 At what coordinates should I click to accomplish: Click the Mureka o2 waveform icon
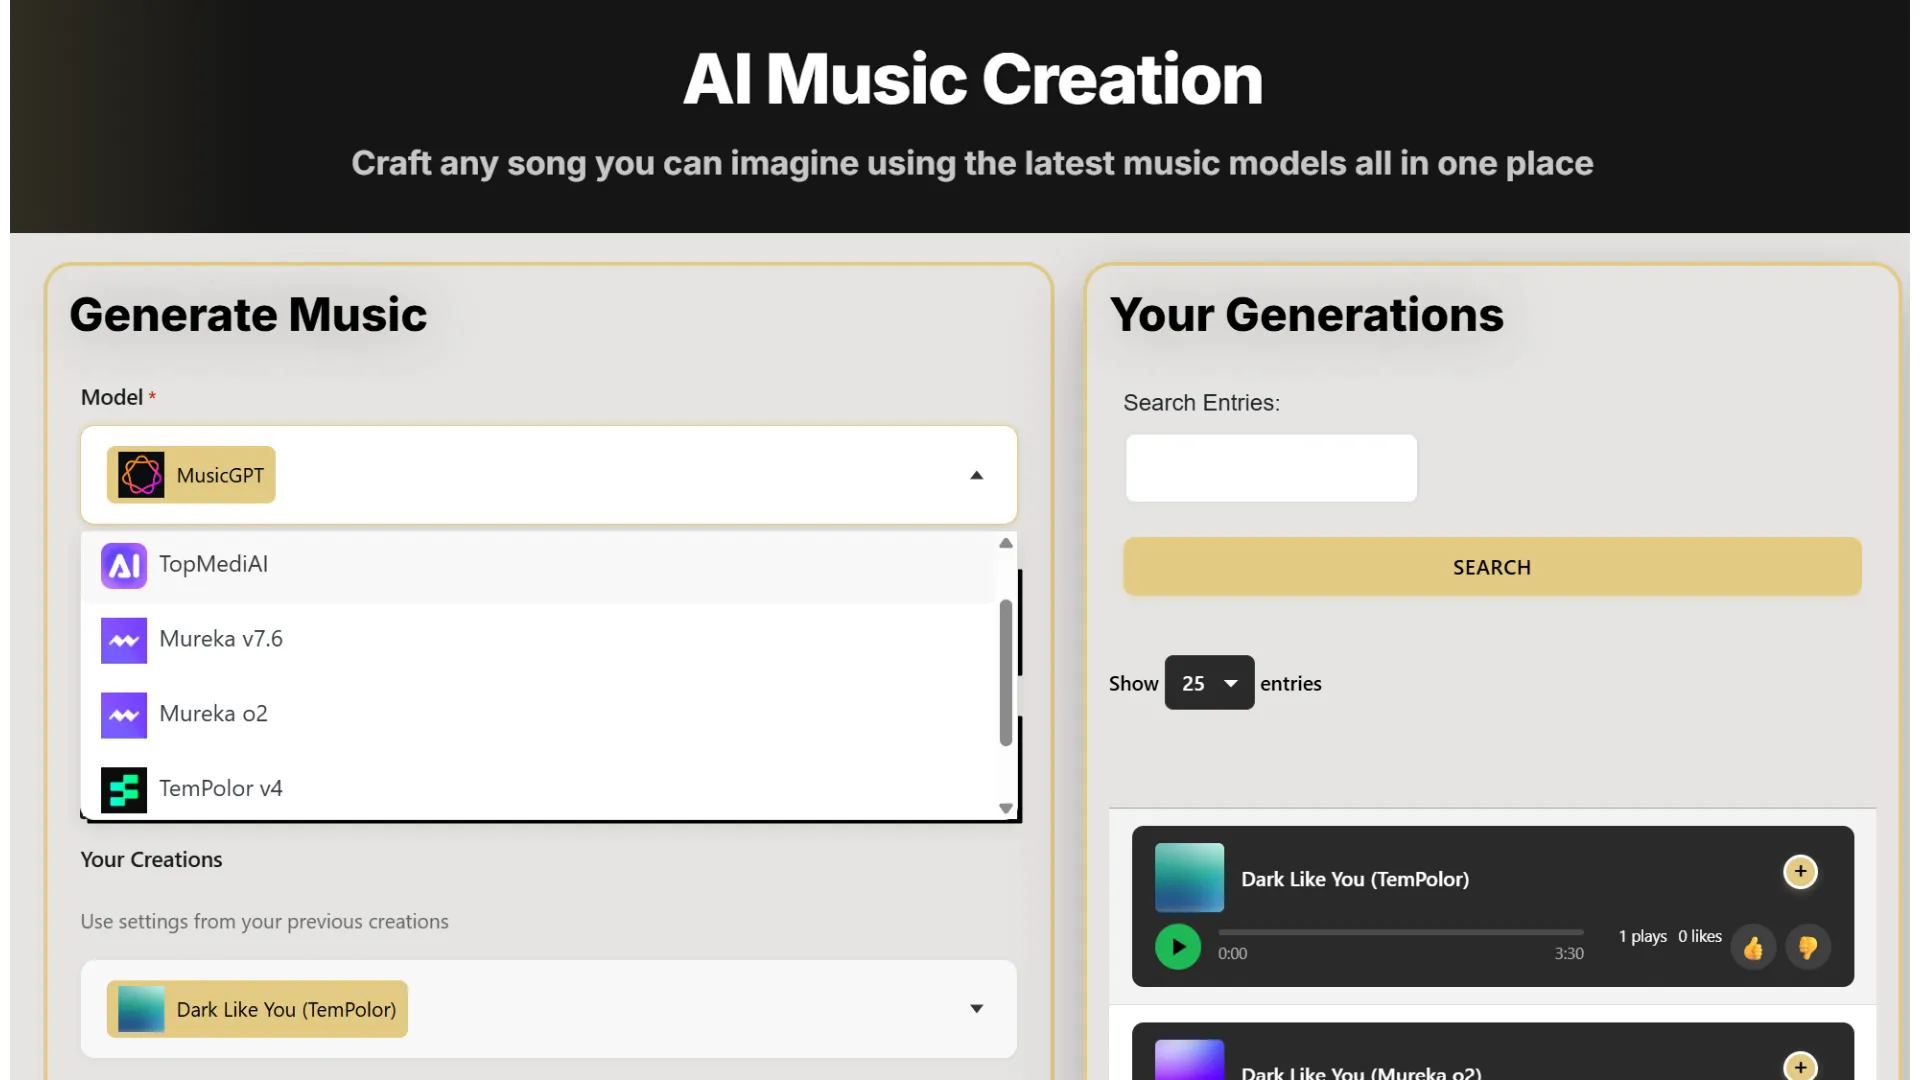point(123,715)
